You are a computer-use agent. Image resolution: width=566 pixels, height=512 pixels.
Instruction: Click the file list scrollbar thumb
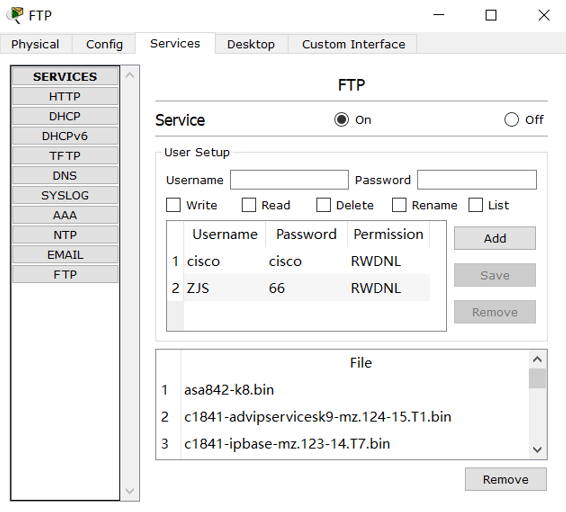[537, 378]
